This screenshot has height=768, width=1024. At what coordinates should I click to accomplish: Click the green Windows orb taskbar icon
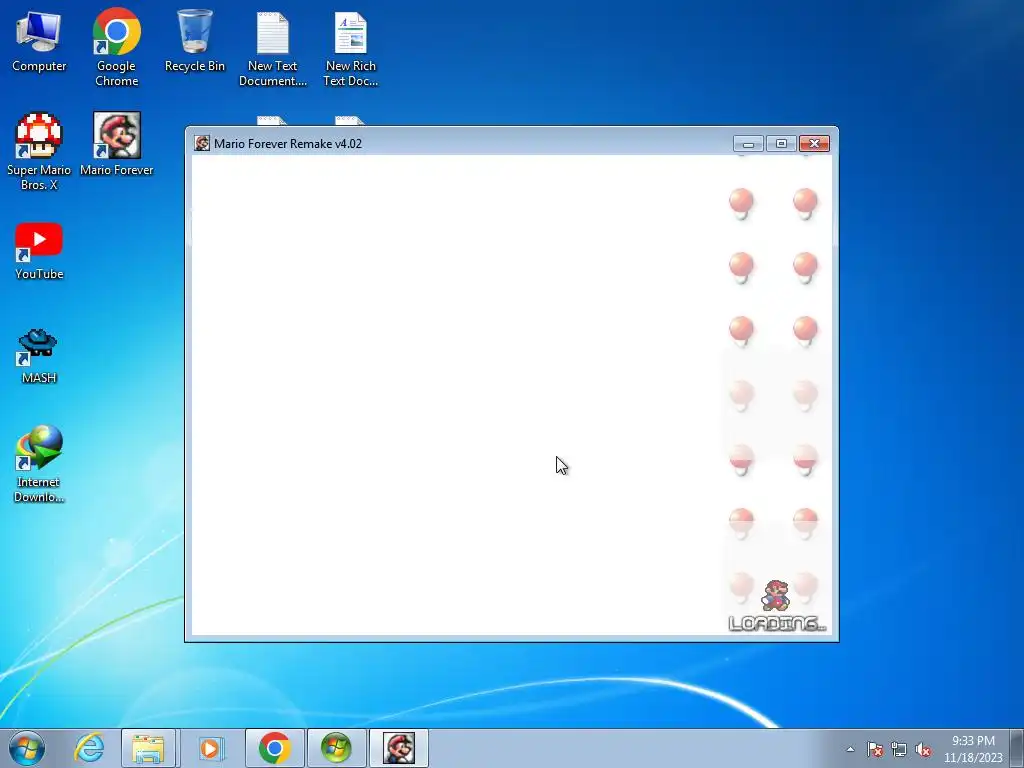[336, 748]
